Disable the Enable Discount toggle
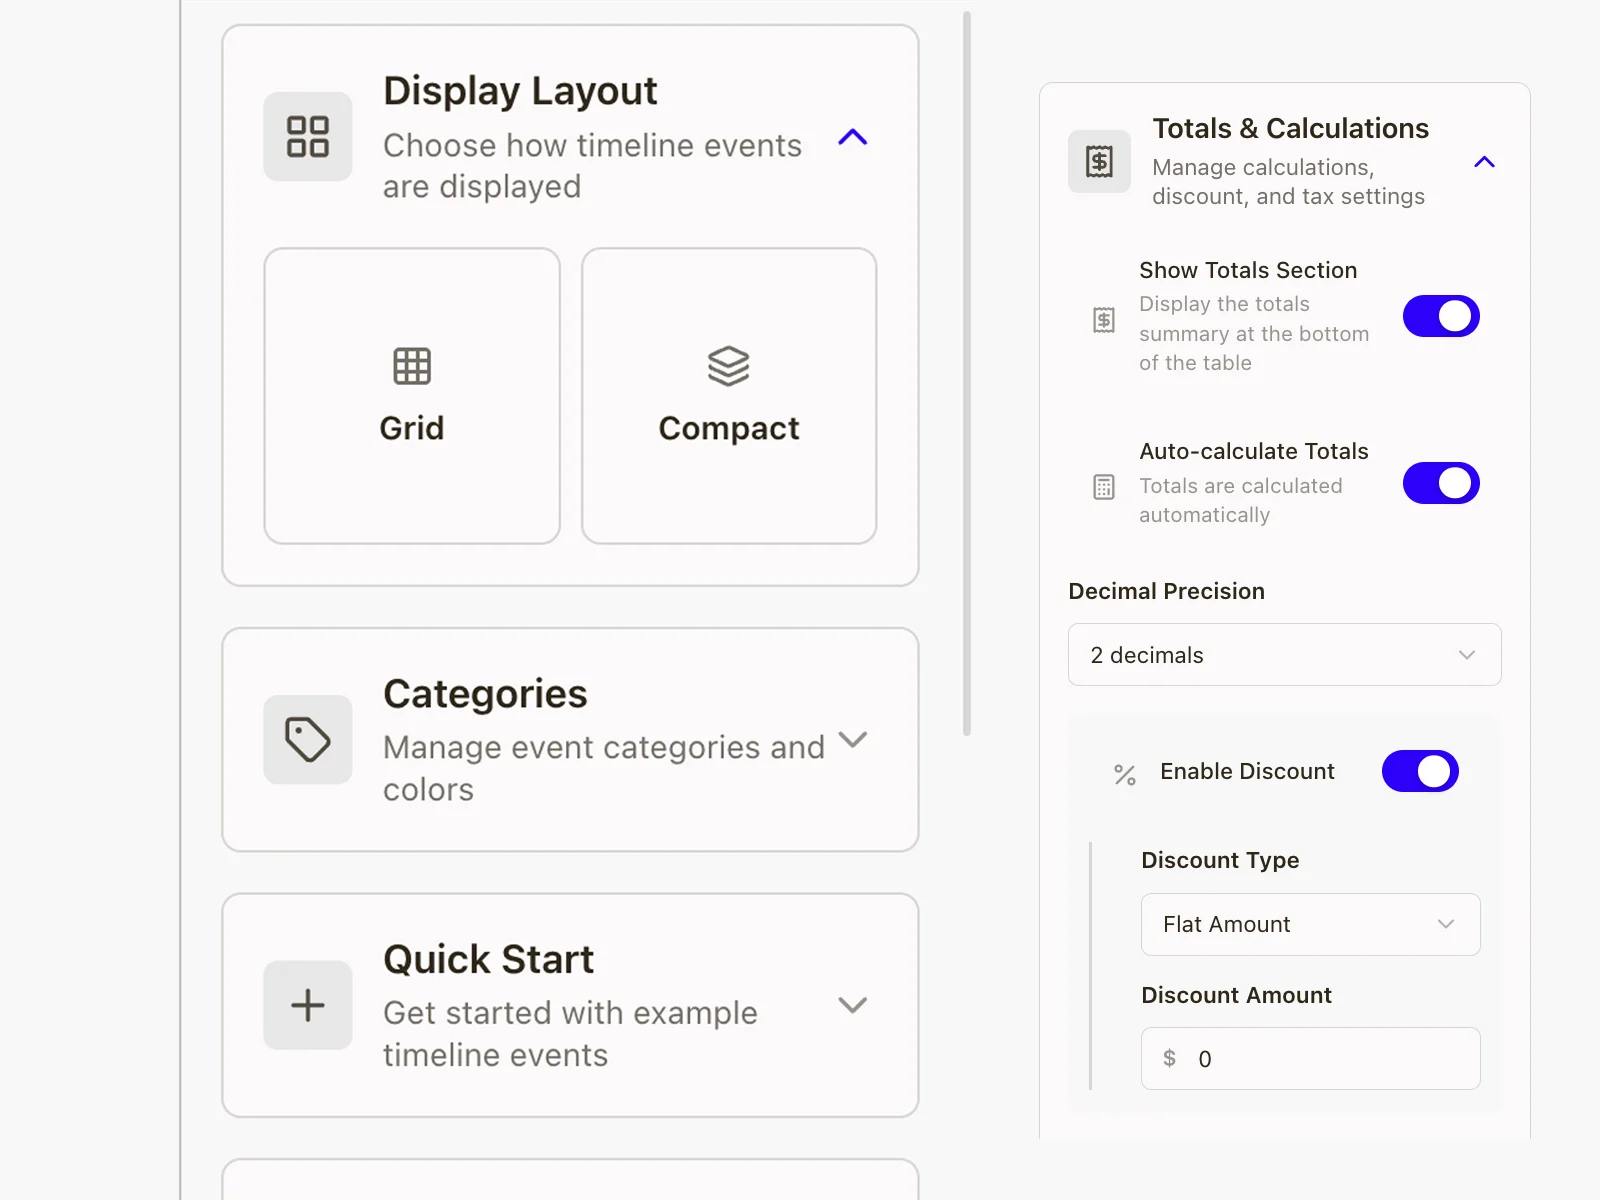Image resolution: width=1600 pixels, height=1200 pixels. point(1420,771)
